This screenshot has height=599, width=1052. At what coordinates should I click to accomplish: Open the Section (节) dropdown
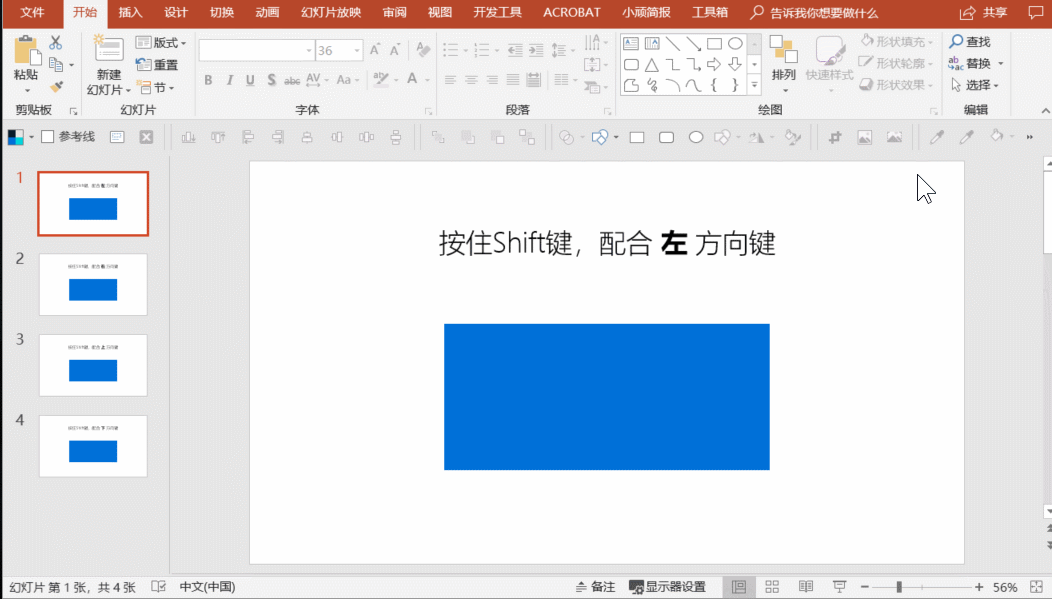[x=156, y=87]
